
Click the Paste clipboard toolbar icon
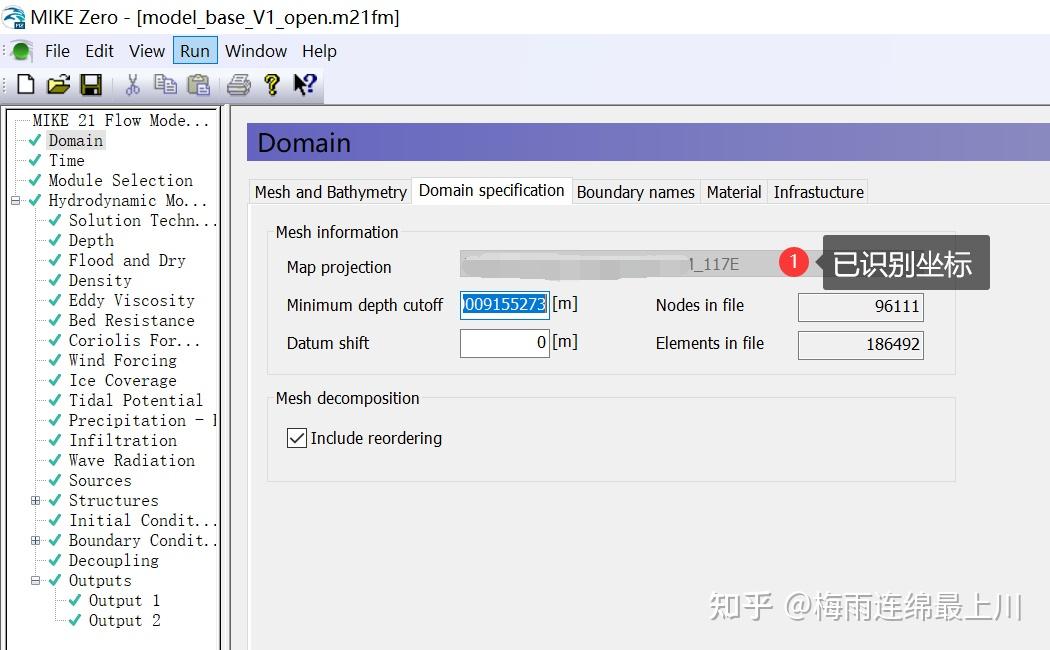click(x=198, y=84)
